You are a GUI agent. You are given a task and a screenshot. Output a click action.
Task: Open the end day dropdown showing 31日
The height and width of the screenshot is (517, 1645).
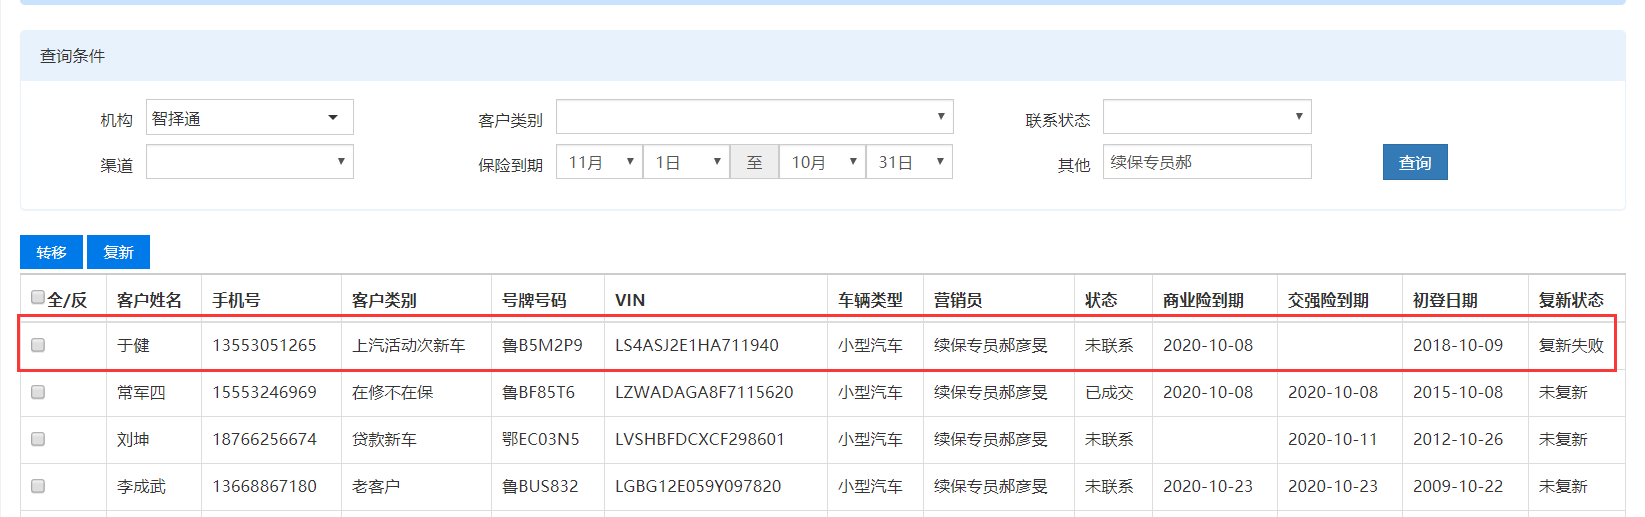point(909,162)
